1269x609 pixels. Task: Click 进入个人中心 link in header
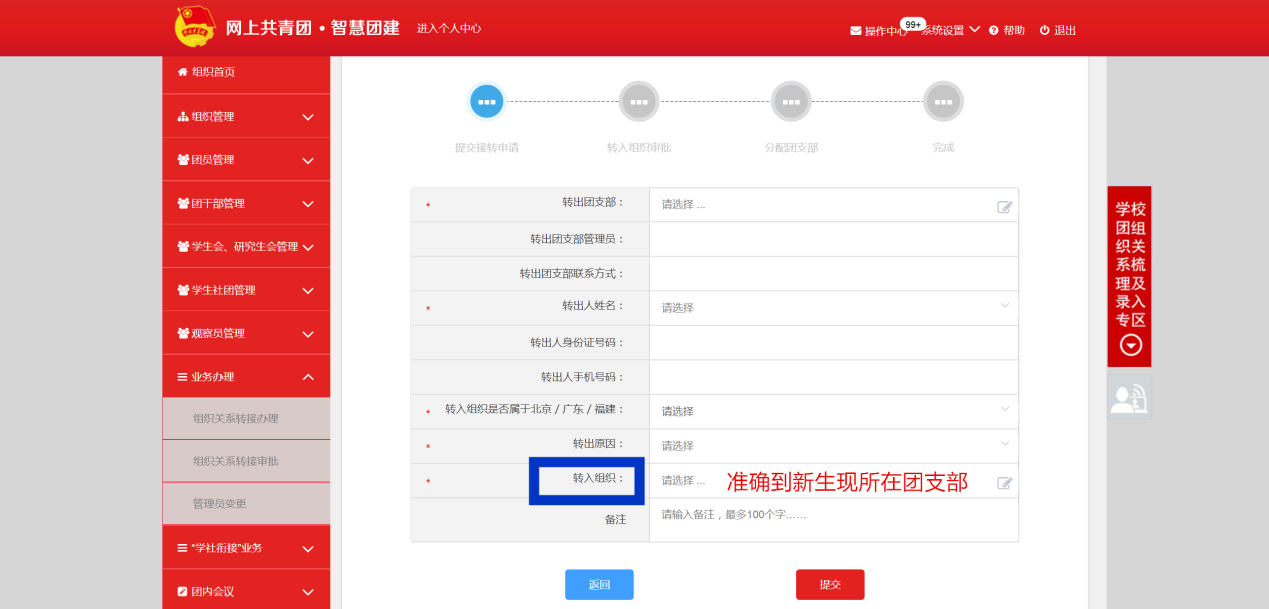pyautogui.click(x=449, y=28)
